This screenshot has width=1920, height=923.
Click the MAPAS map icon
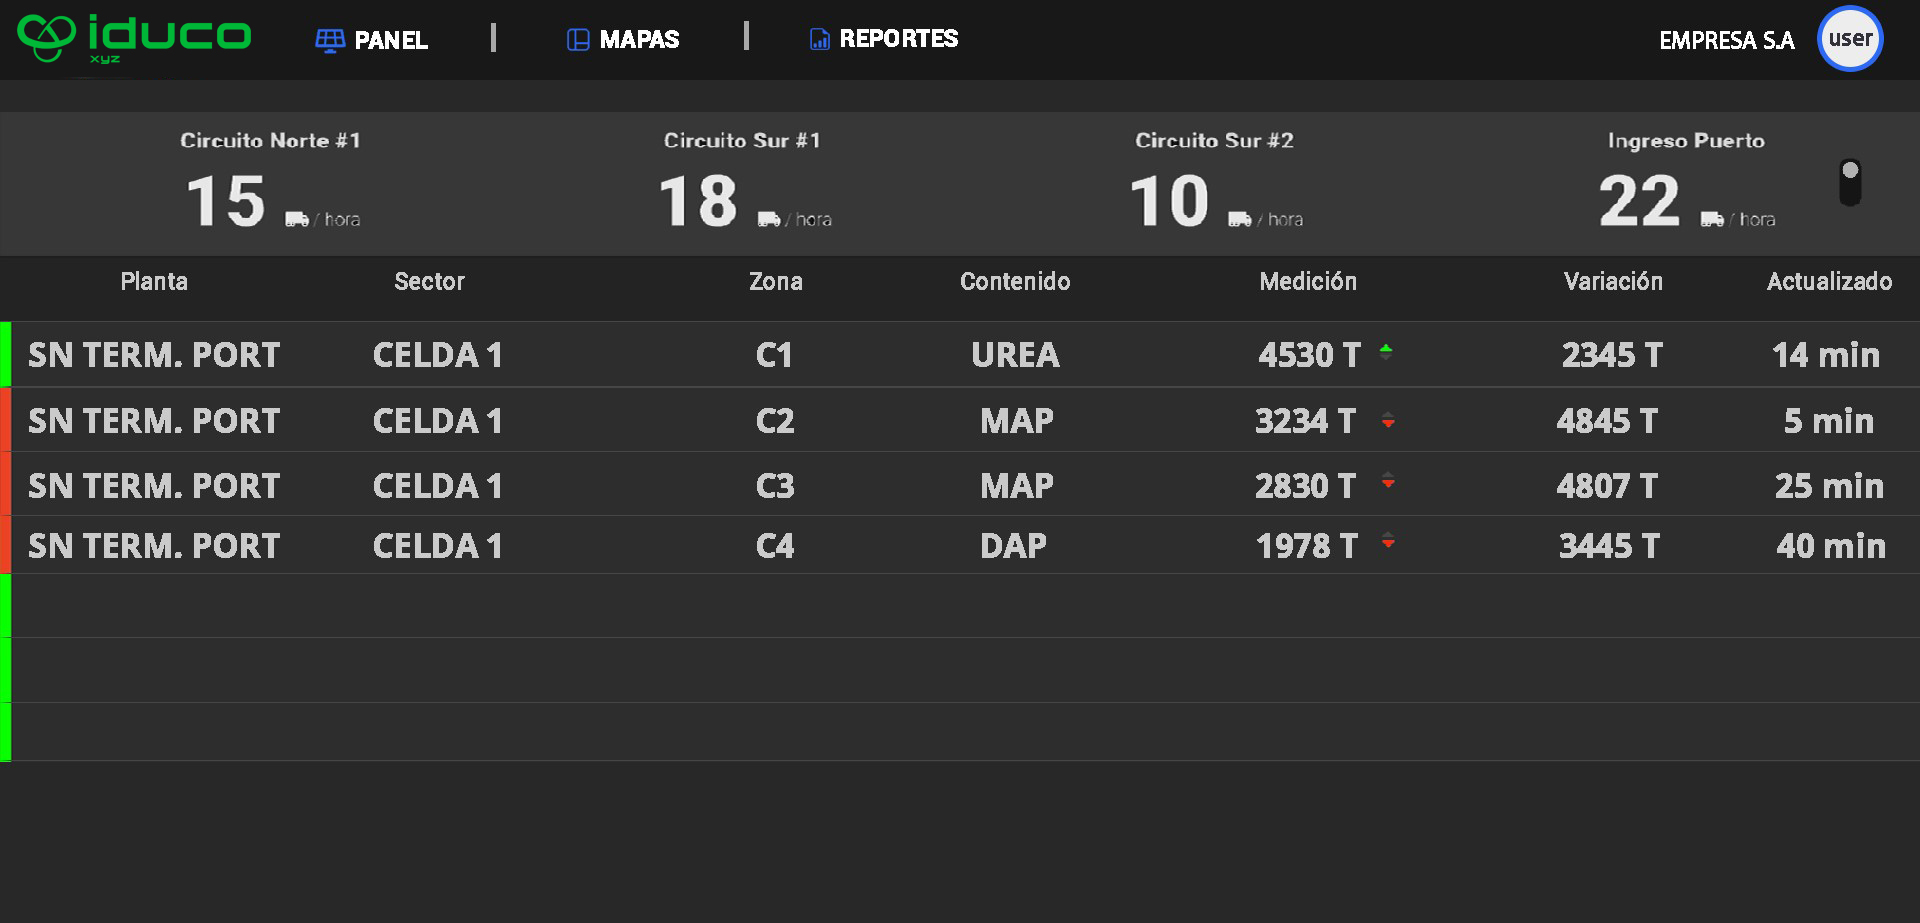[577, 40]
